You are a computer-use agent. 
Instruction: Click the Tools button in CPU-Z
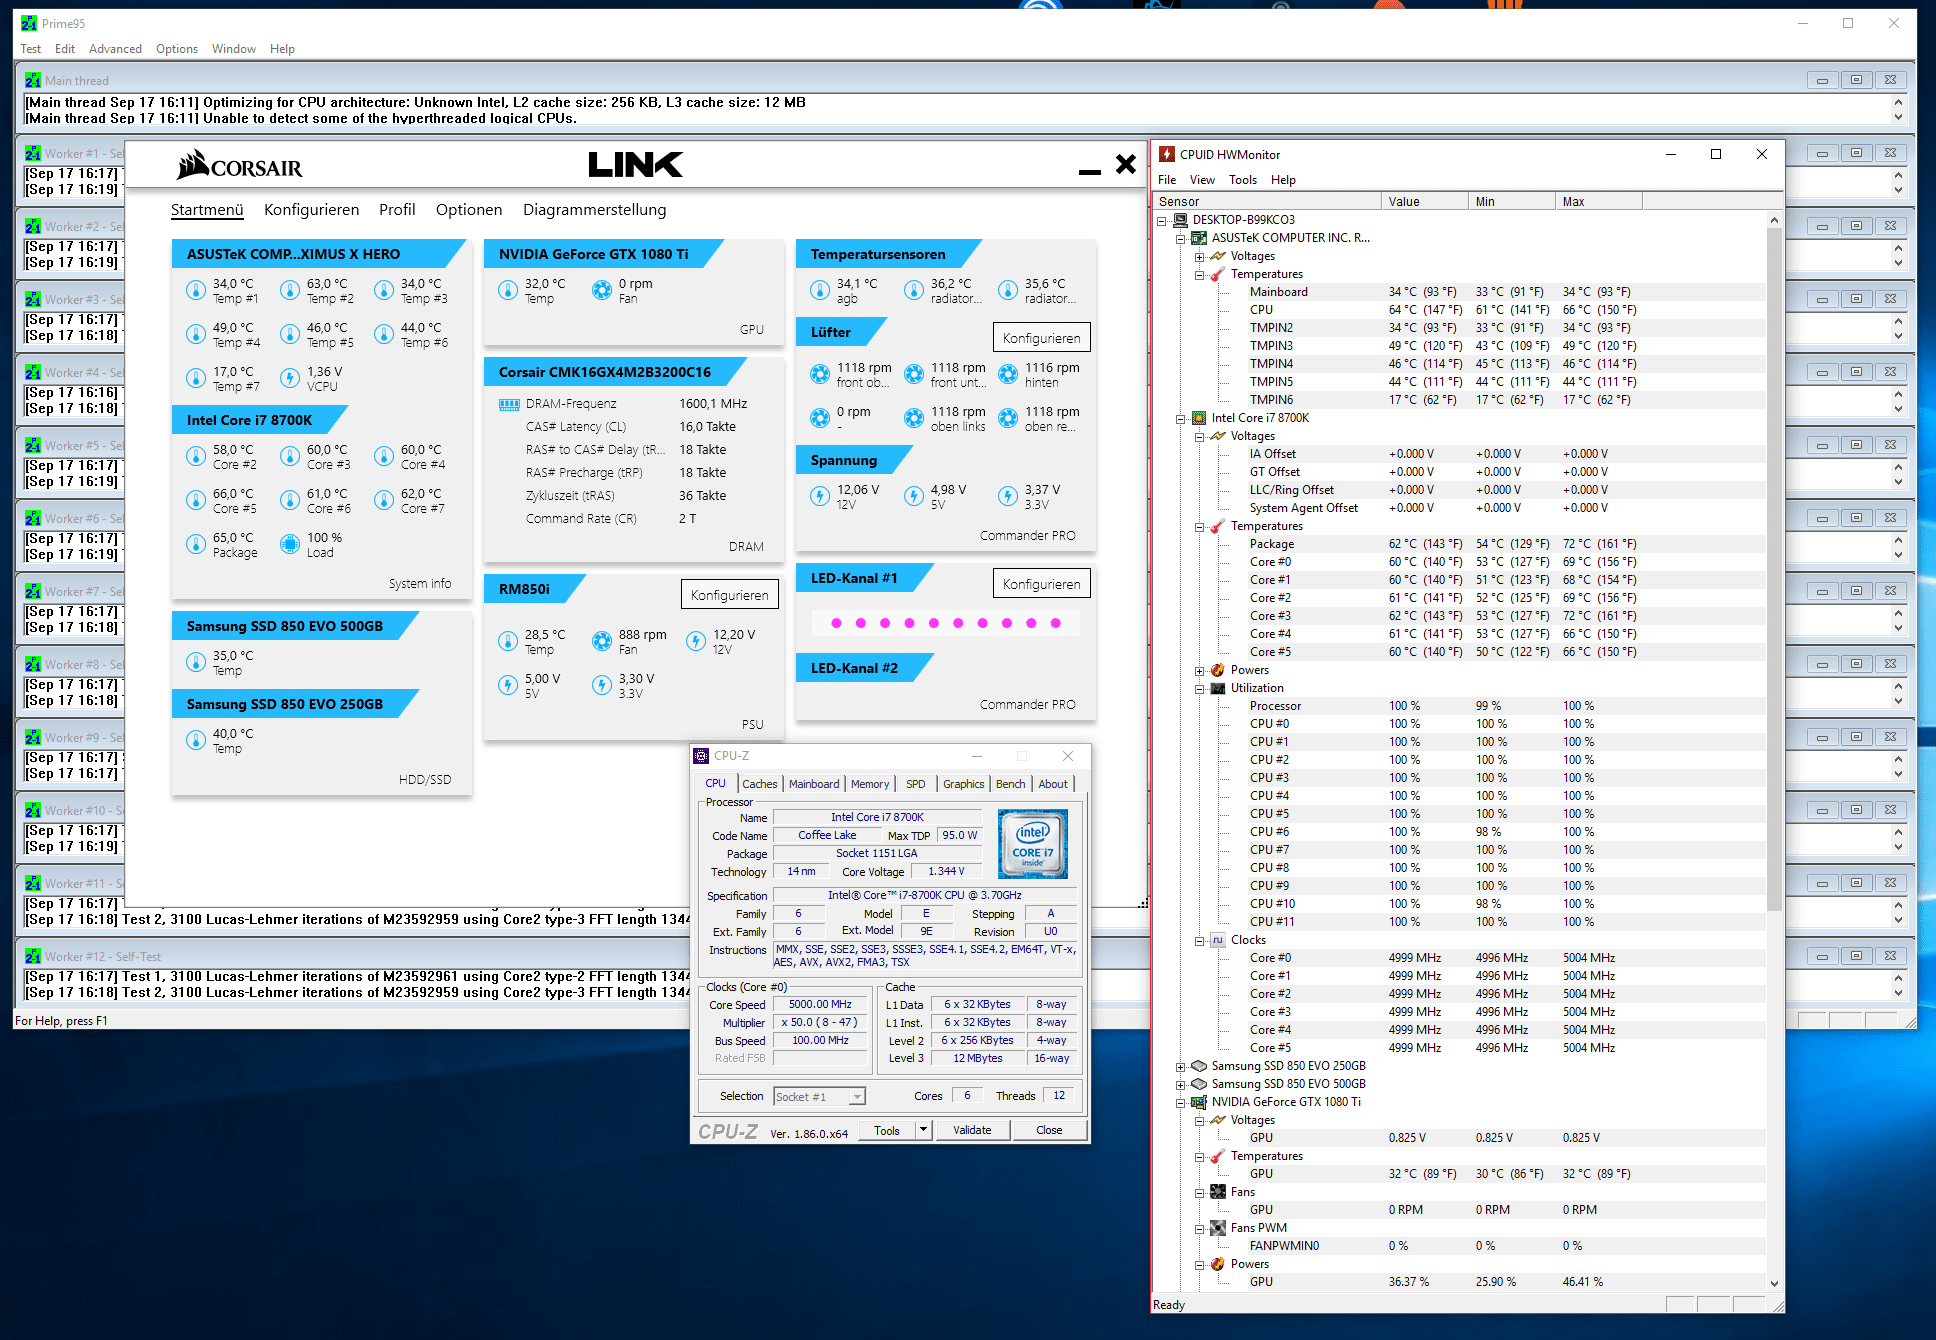point(887,1130)
